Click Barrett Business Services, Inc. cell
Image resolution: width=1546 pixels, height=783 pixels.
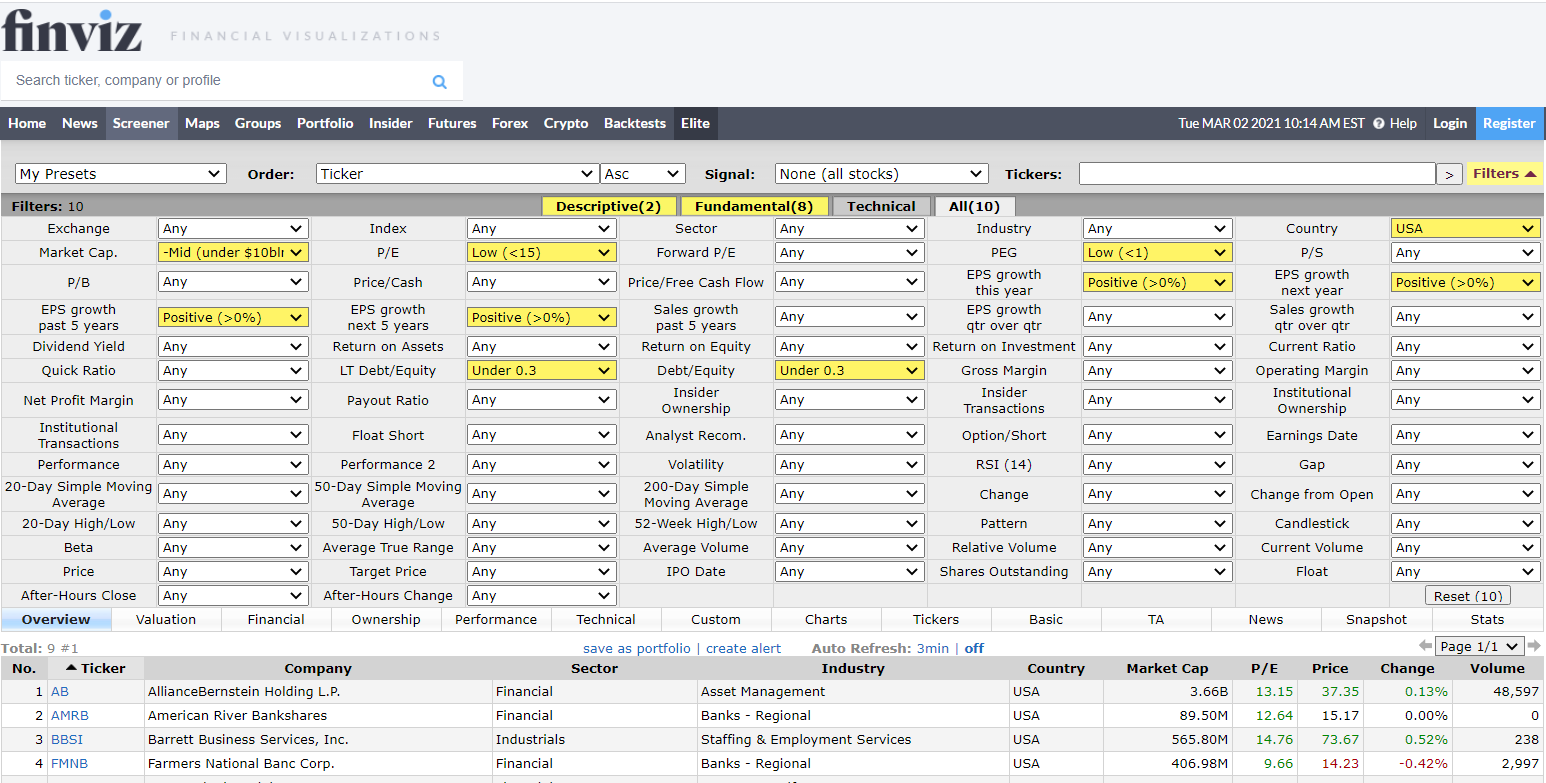click(x=318, y=739)
